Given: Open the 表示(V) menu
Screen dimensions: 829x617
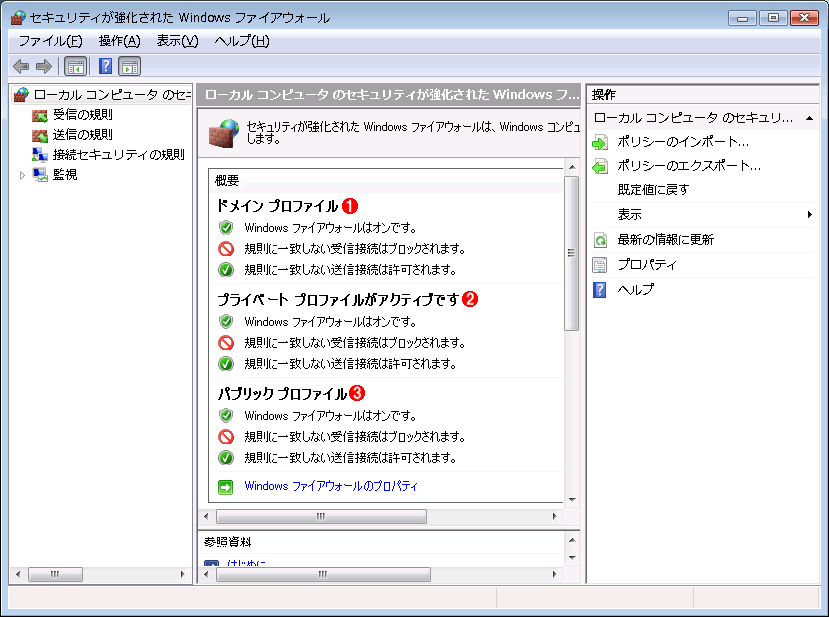Looking at the screenshot, I should click(178, 41).
